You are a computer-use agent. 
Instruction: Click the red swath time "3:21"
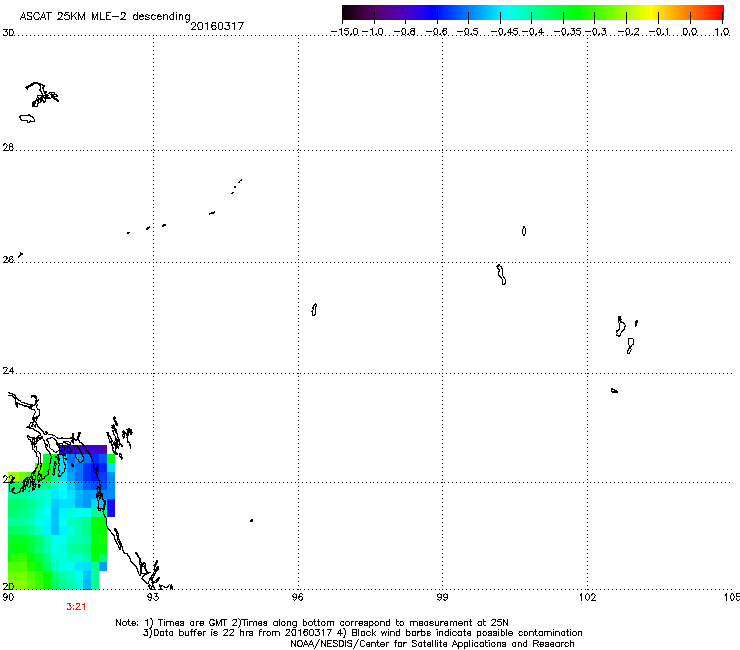pyautogui.click(x=76, y=607)
